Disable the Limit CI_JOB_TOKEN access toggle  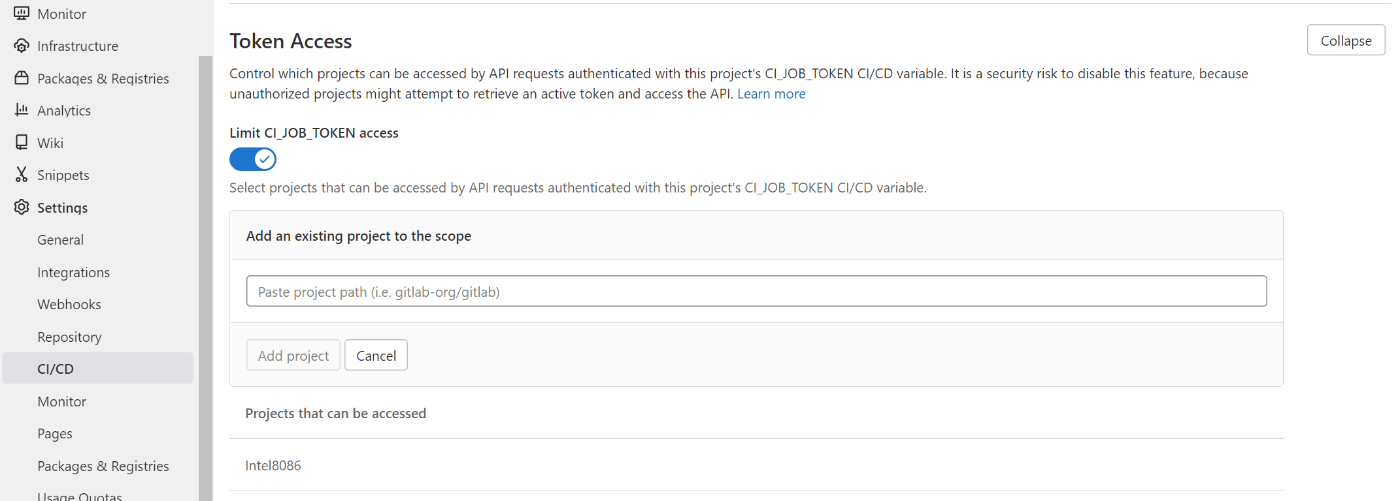tap(253, 159)
